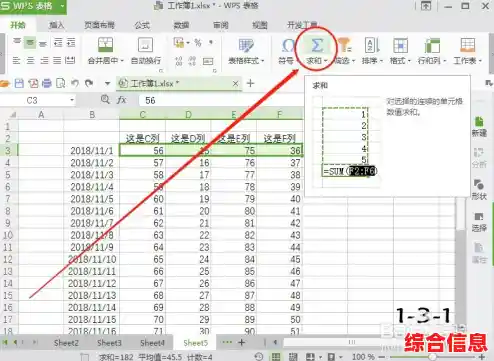Viewport: 494px width, 361px height.
Task: Apply percent style with the % icon
Action: [198, 43]
